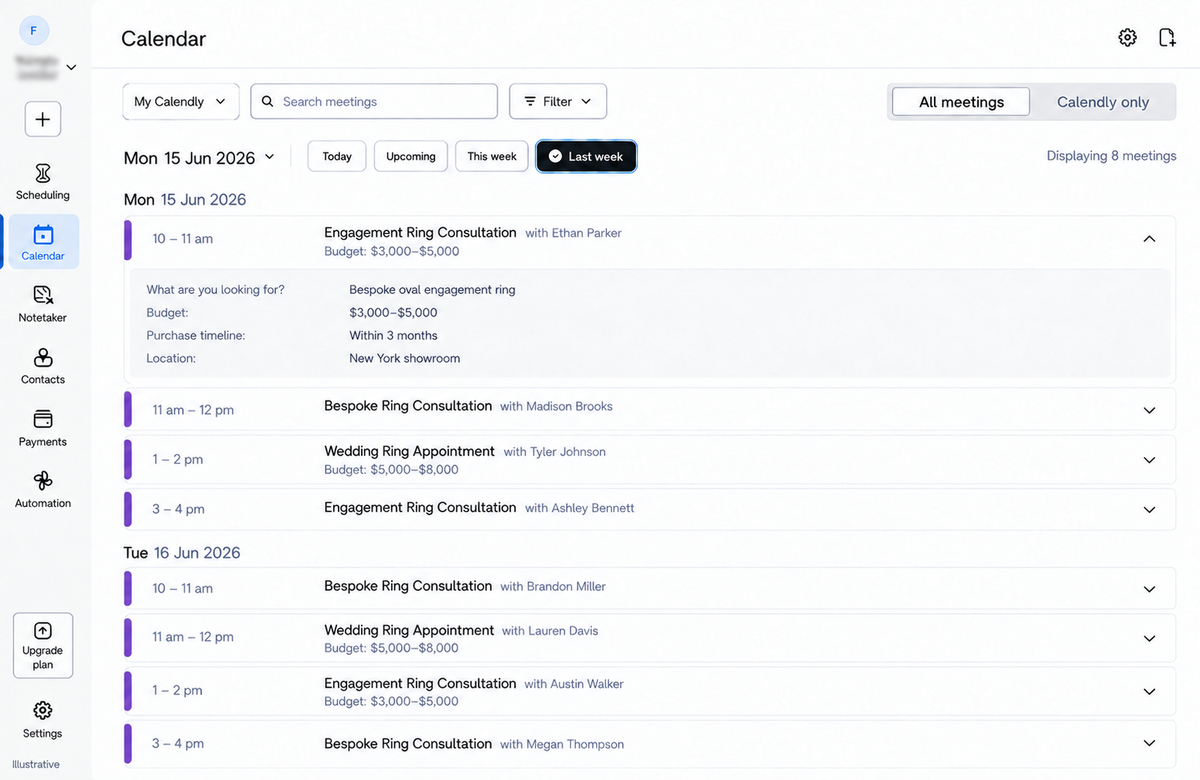Click the Calendar page title
1200x780 pixels.
click(163, 39)
